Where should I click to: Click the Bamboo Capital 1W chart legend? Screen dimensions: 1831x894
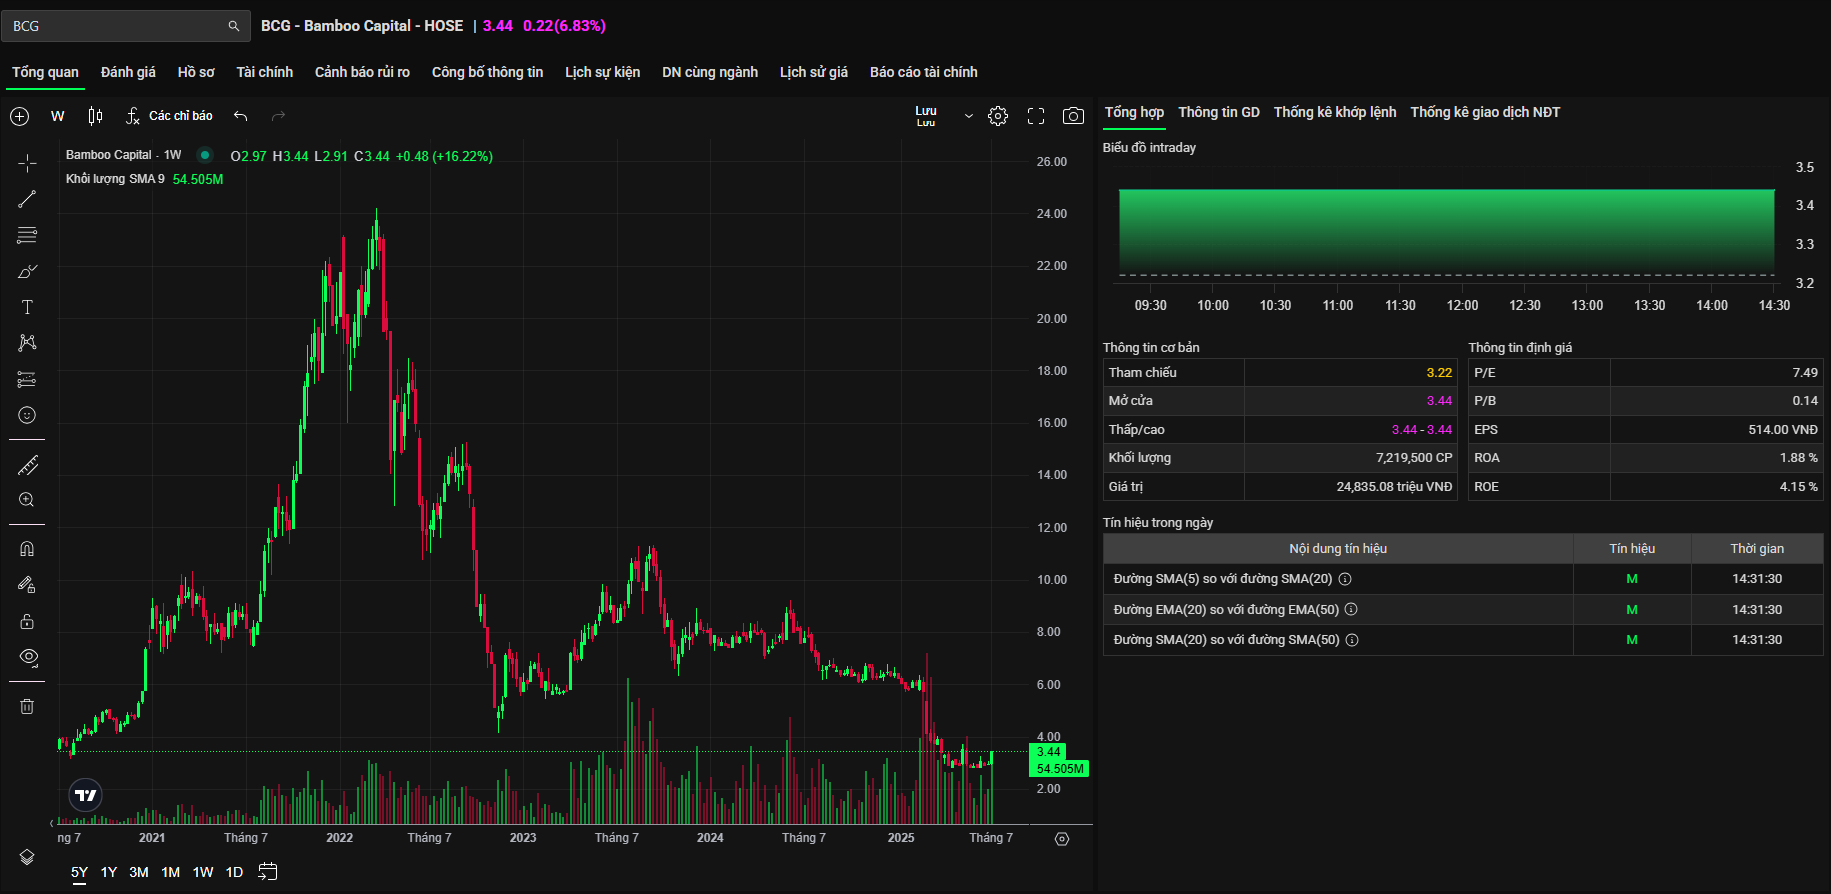[124, 155]
